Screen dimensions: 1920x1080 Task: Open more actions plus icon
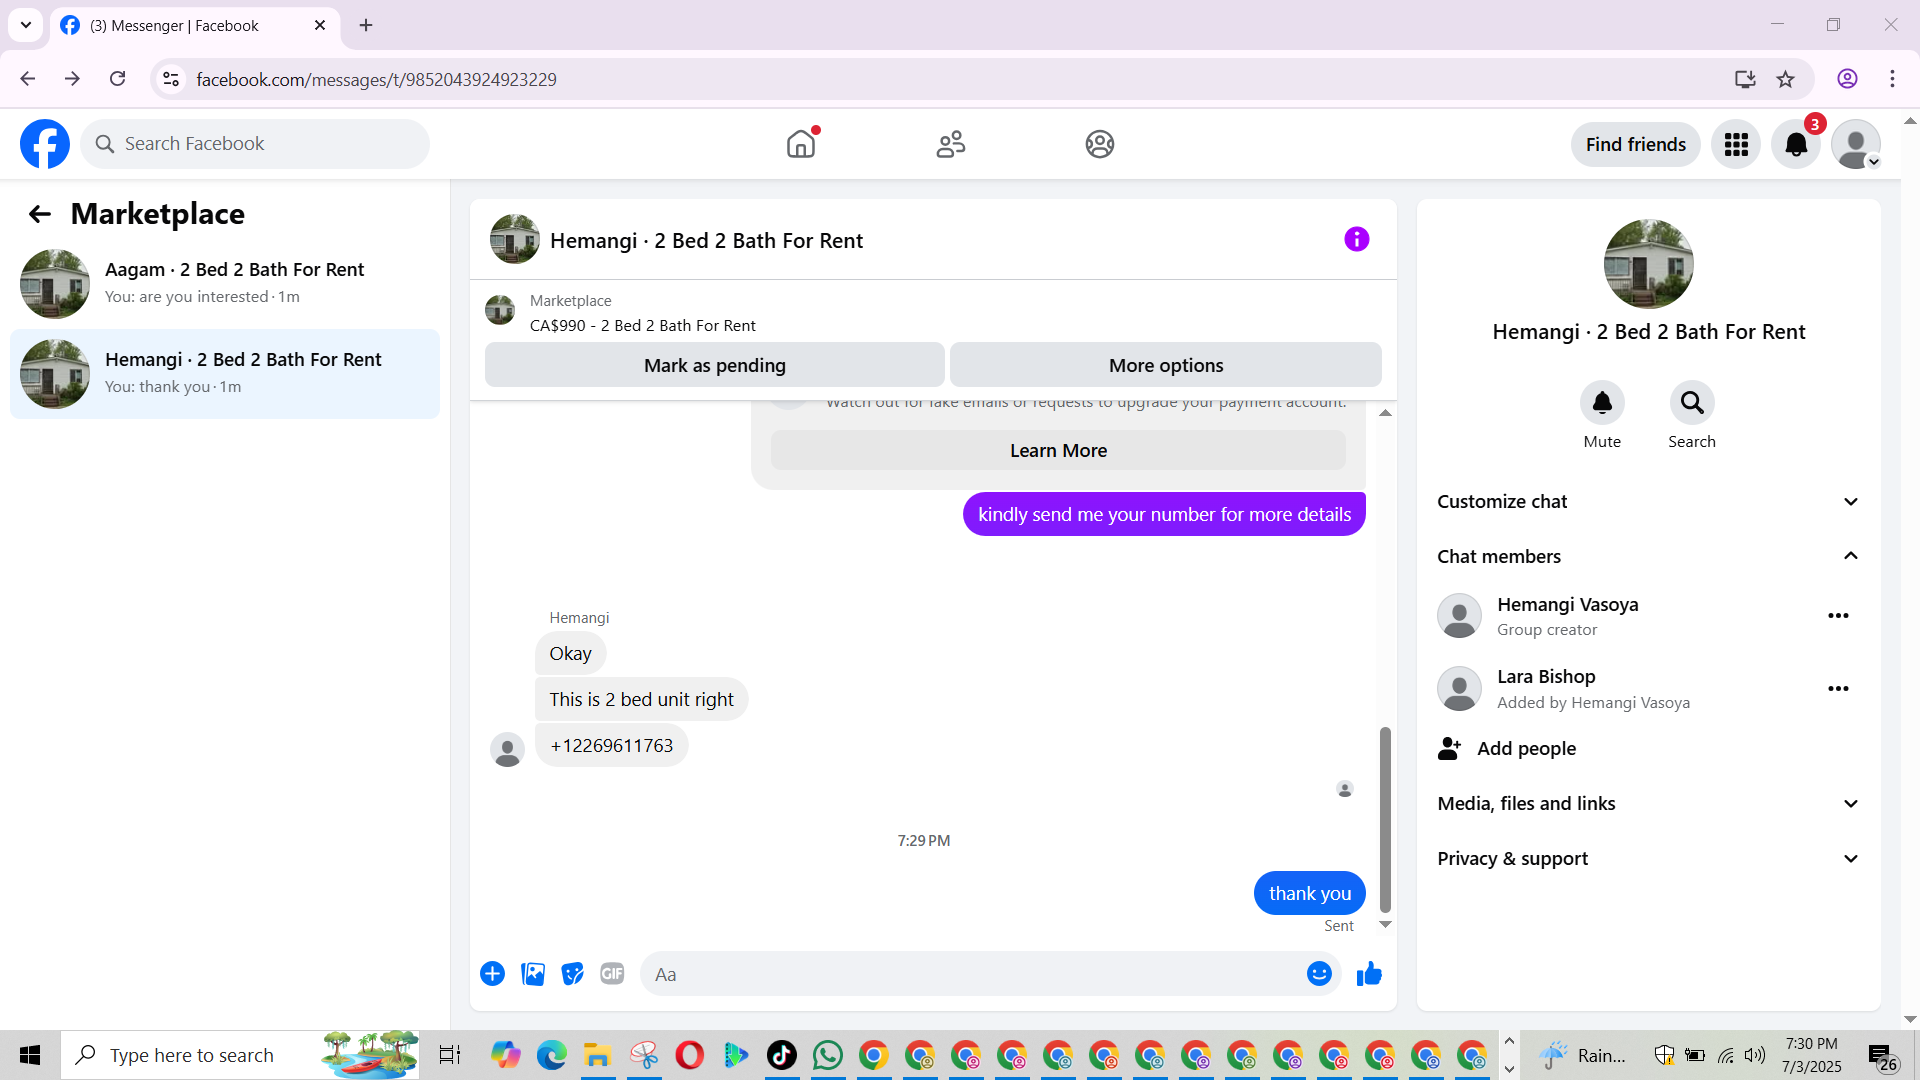[x=492, y=974]
